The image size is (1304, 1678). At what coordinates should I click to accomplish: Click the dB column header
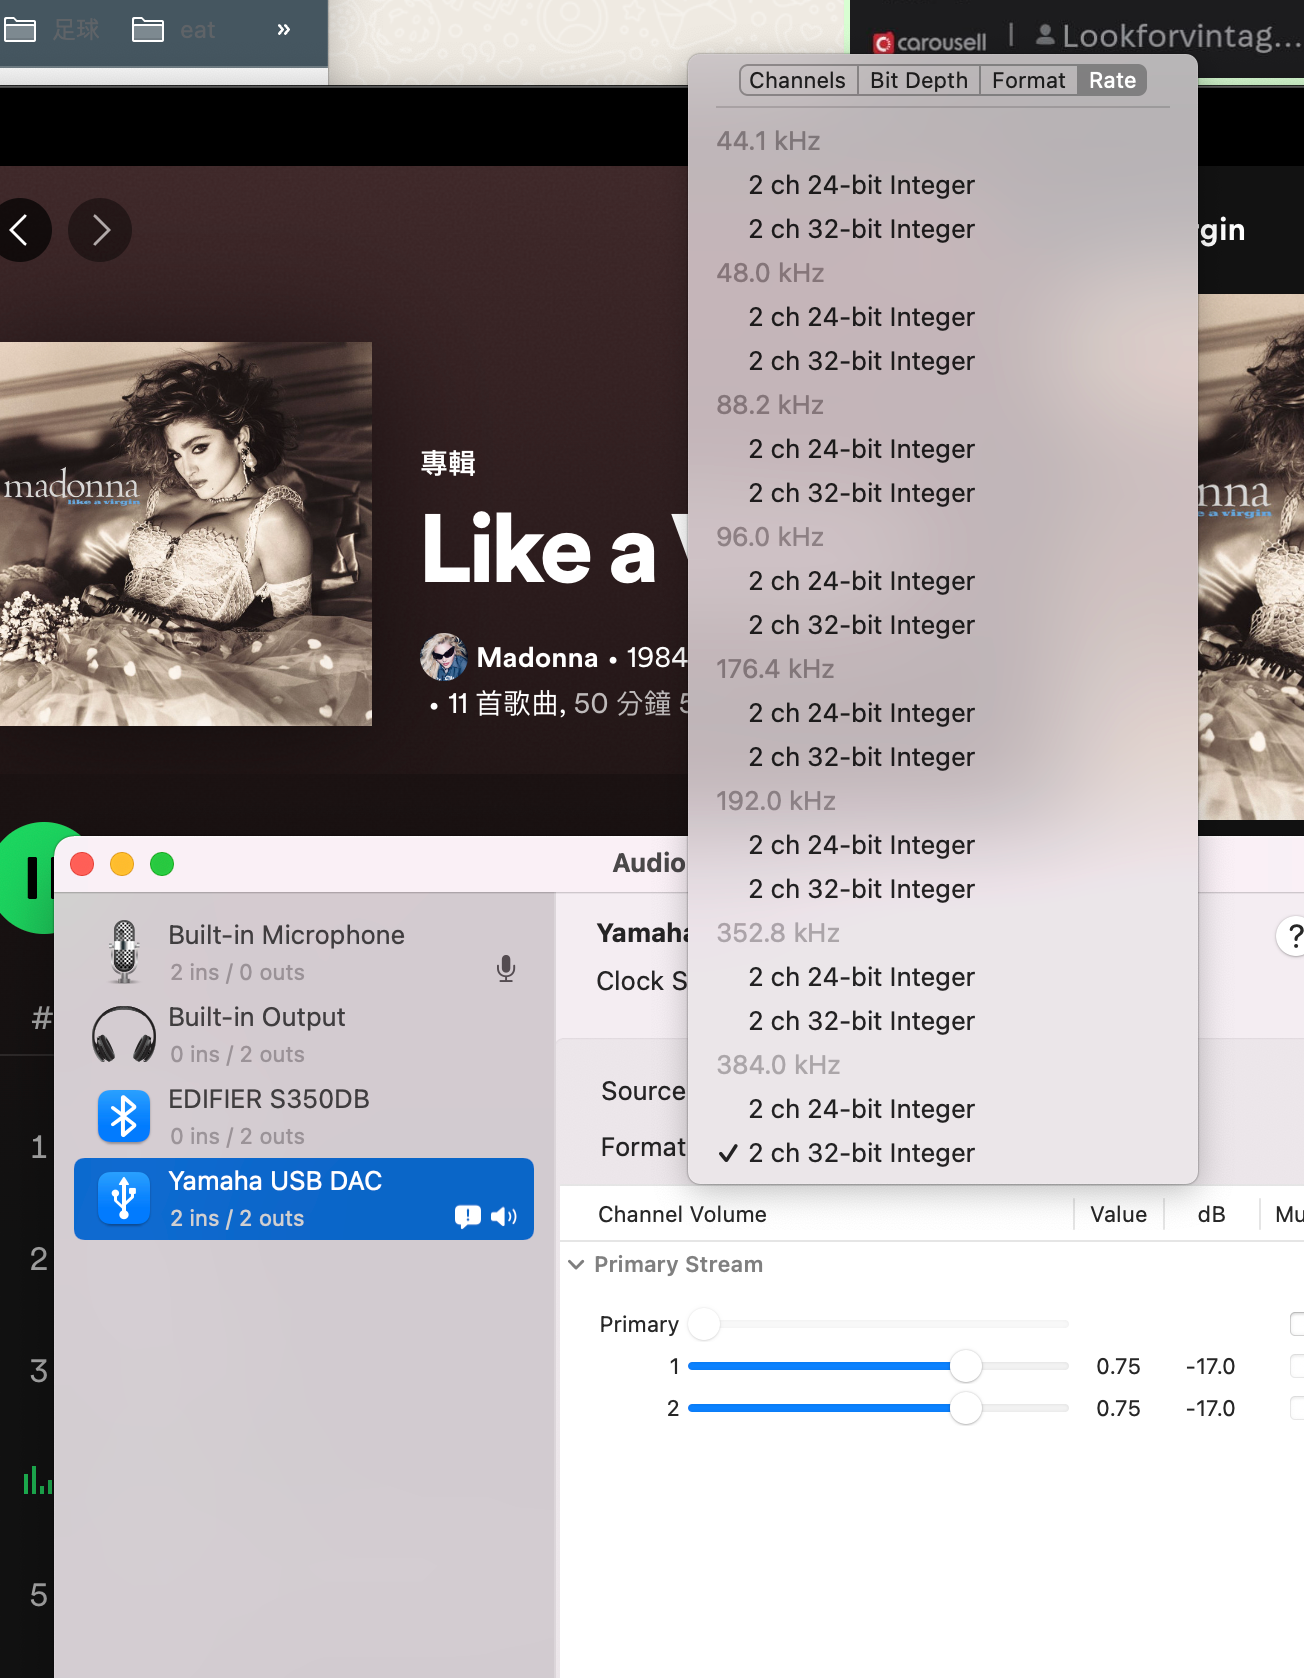[1211, 1214]
